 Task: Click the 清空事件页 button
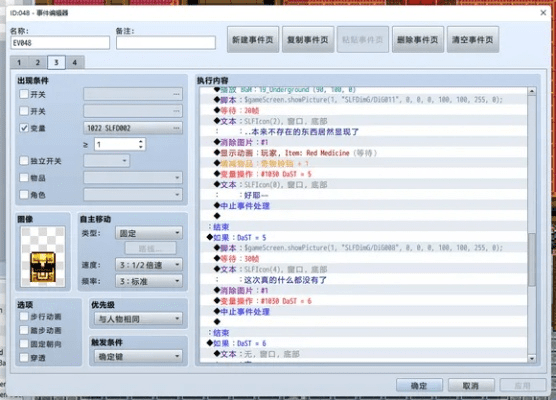pyautogui.click(x=473, y=40)
